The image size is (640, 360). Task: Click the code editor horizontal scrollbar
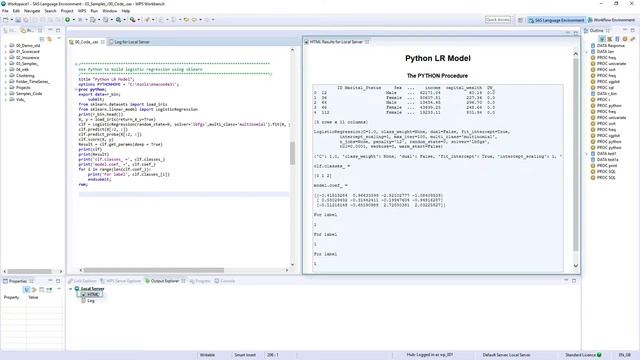(x=153, y=270)
